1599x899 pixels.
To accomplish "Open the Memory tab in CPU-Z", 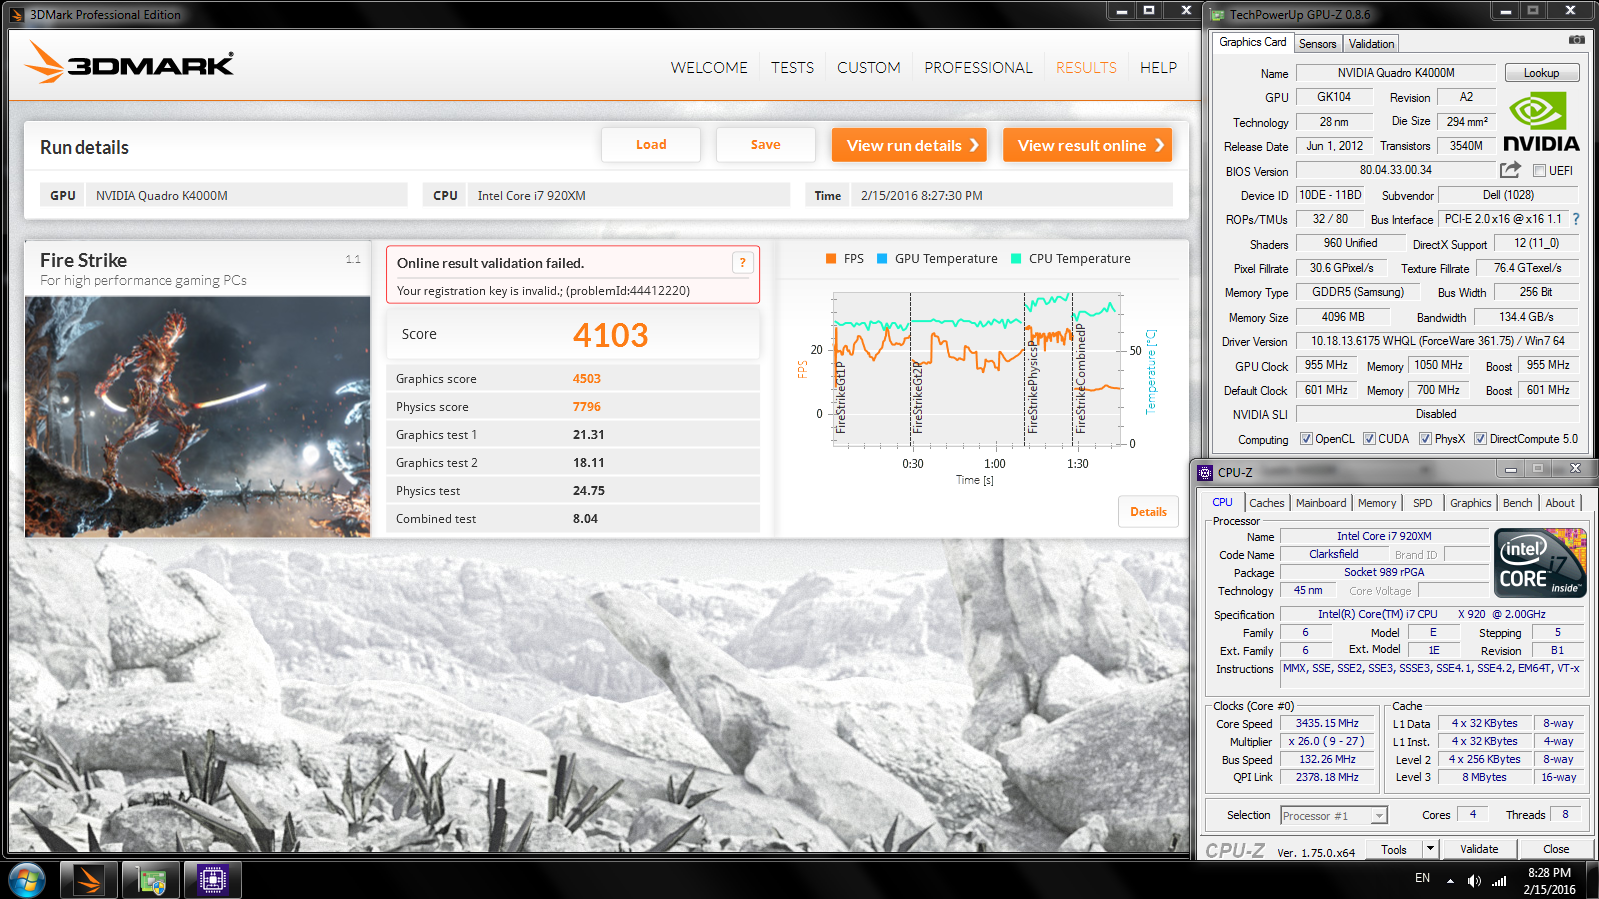I will tap(1376, 503).
